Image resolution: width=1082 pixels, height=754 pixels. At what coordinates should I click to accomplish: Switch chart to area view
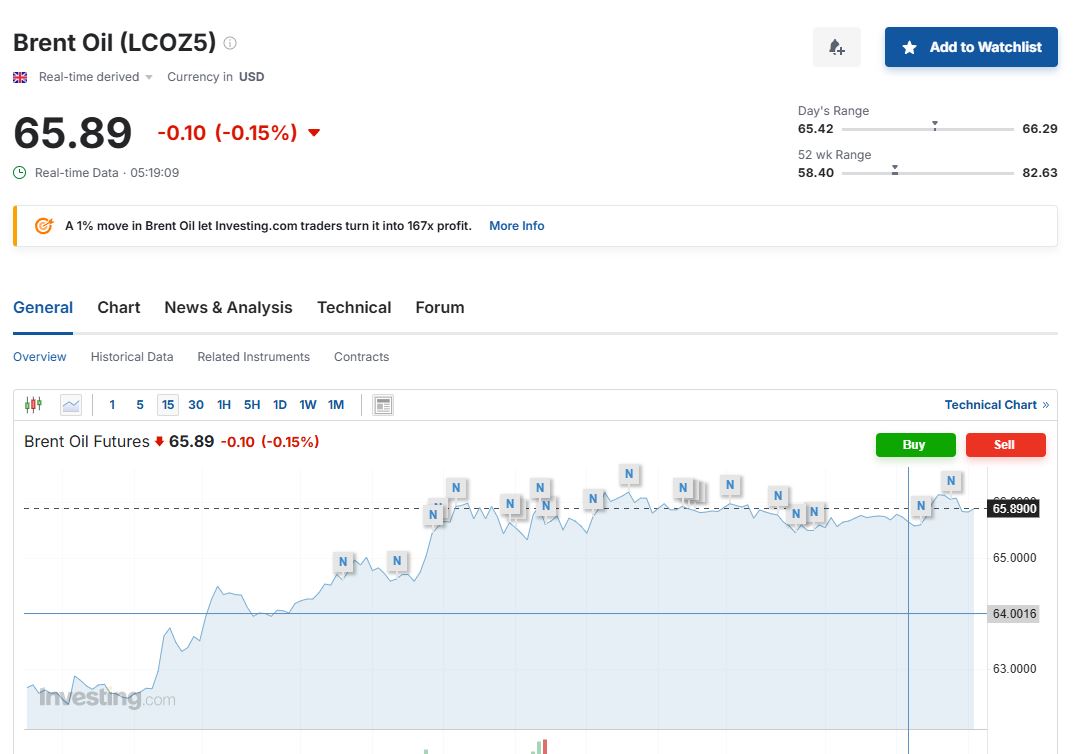[x=70, y=405]
